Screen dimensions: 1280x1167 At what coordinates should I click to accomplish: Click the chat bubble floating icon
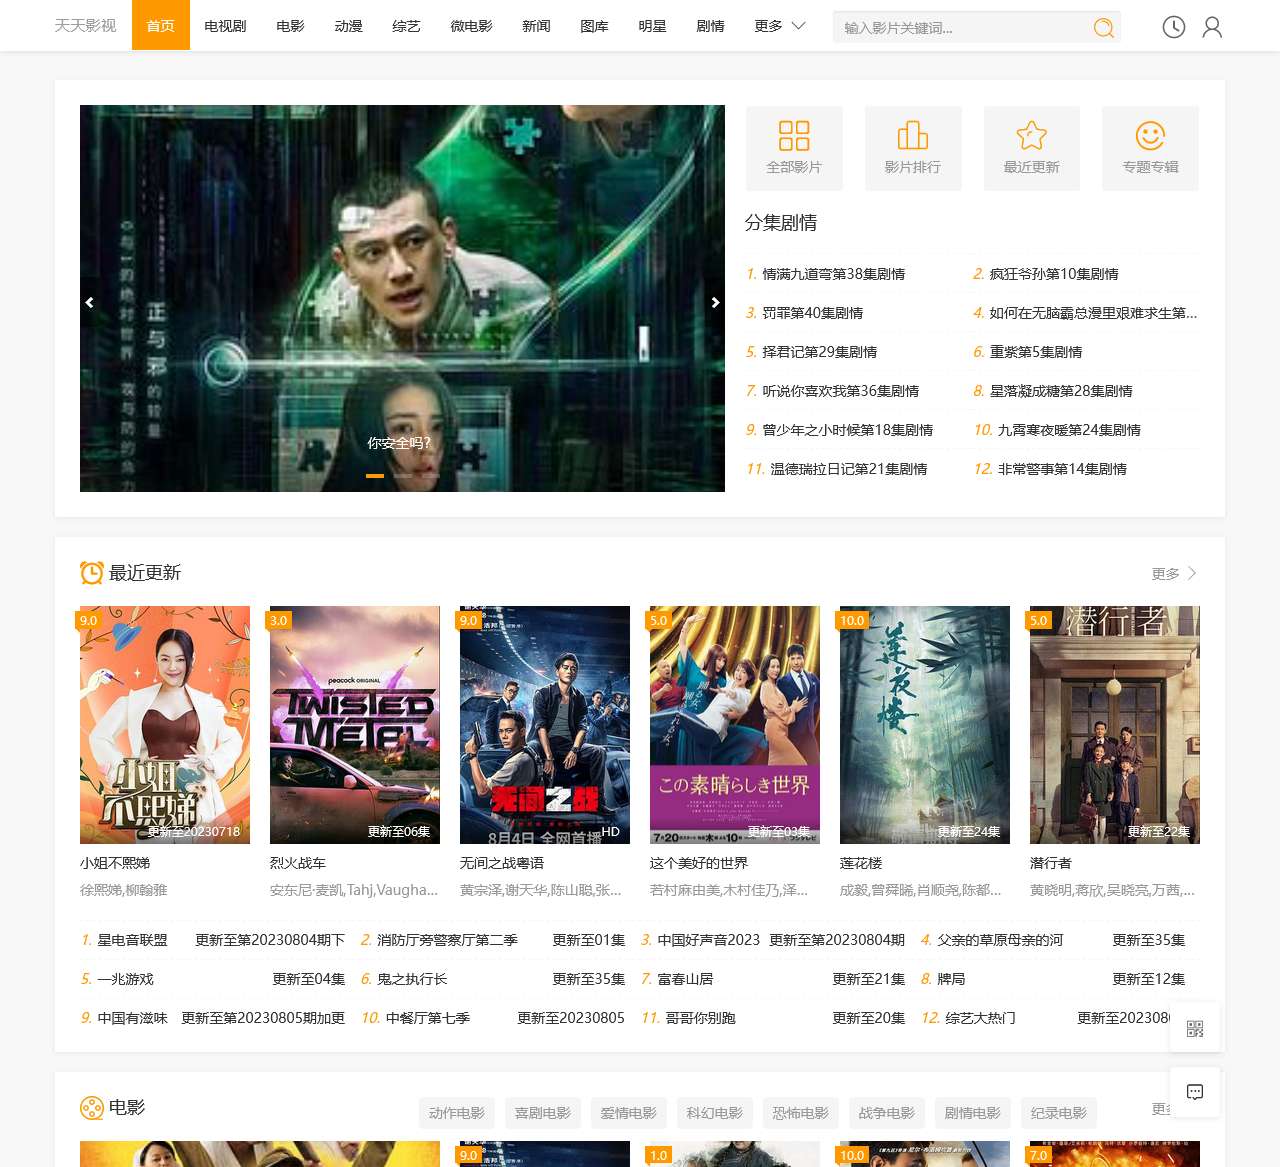1195,1093
